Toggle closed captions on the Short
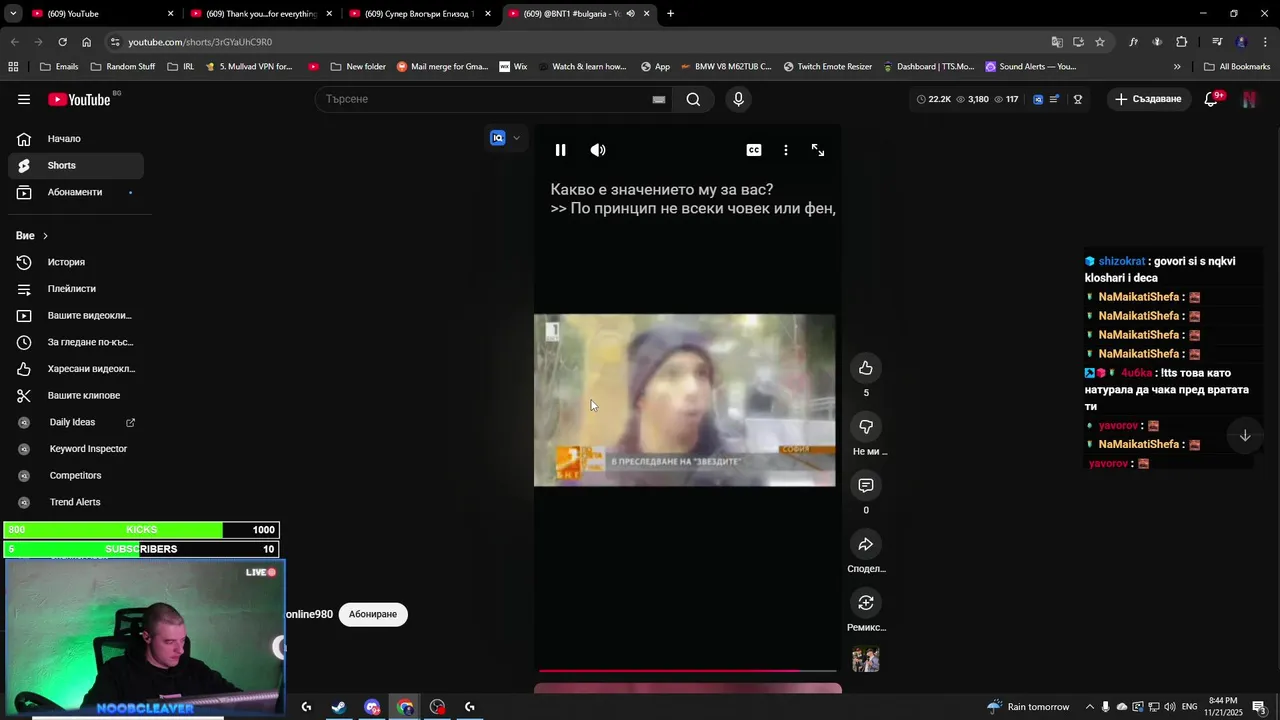The height and width of the screenshot is (720, 1280). tap(754, 150)
